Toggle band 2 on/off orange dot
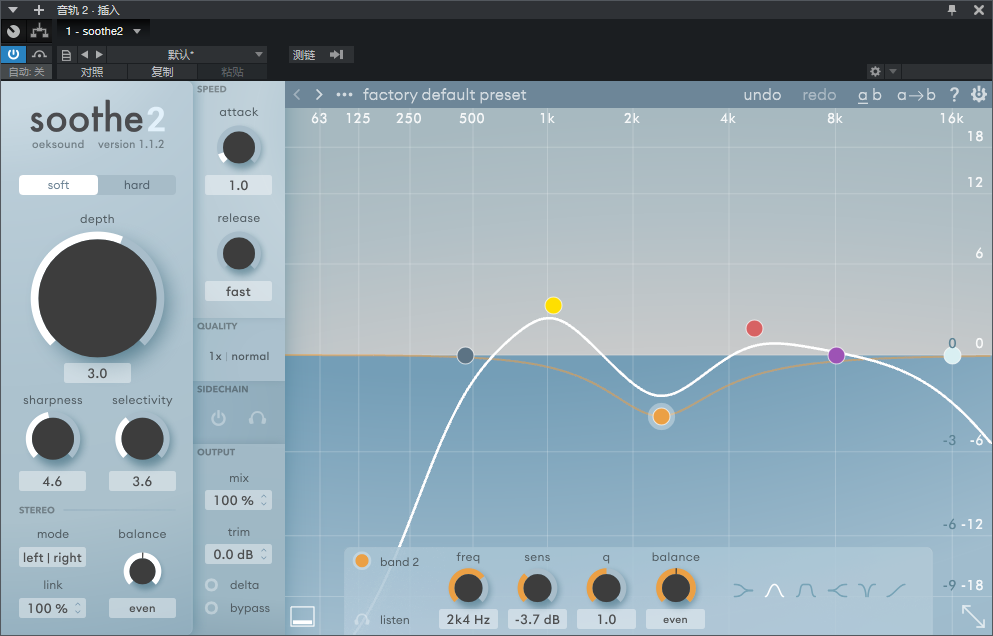This screenshot has width=993, height=636. tap(362, 561)
